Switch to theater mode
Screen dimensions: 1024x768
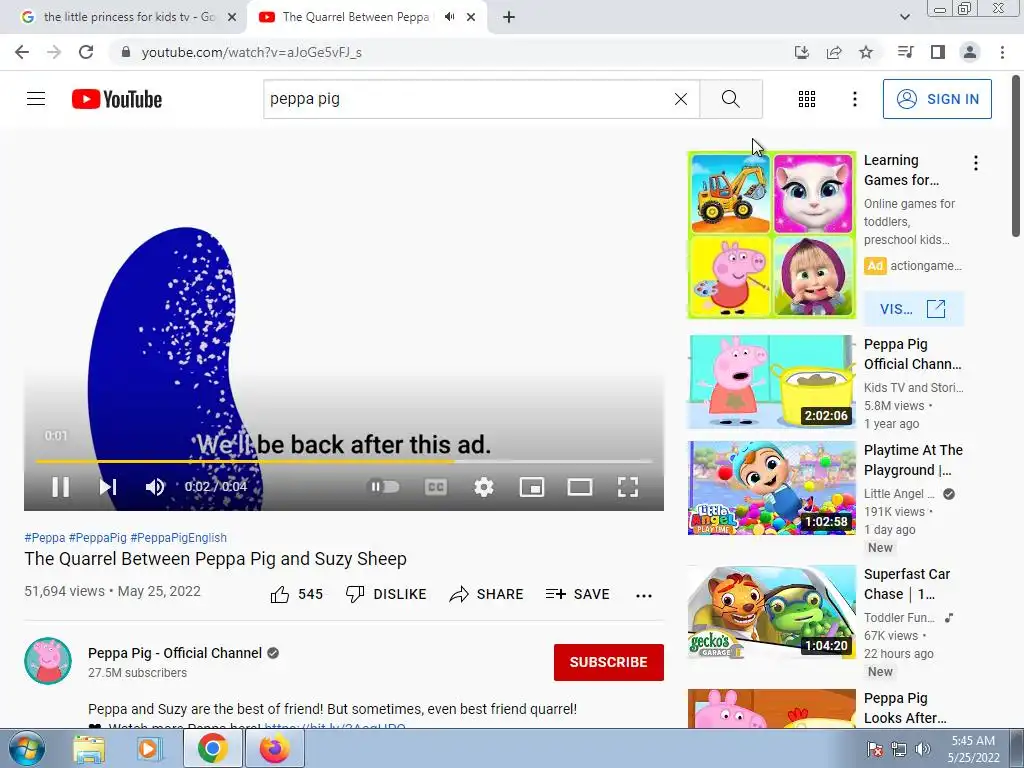pos(580,487)
